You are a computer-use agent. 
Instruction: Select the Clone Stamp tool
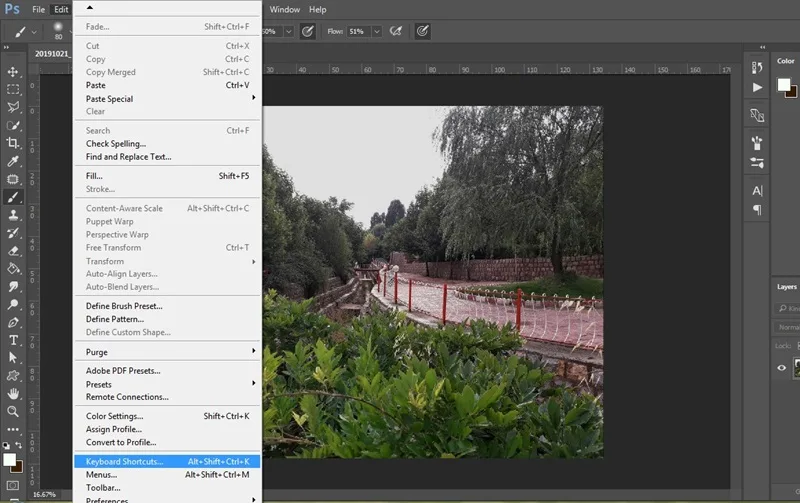[13, 215]
